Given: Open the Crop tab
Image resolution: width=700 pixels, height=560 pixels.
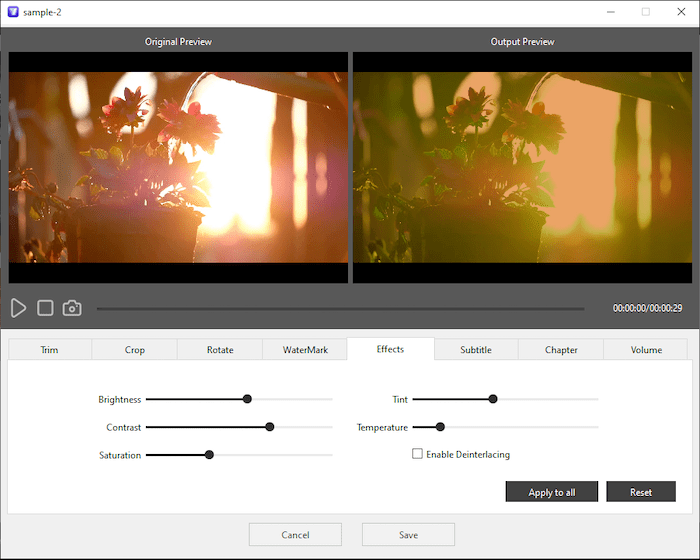Looking at the screenshot, I should (x=135, y=350).
